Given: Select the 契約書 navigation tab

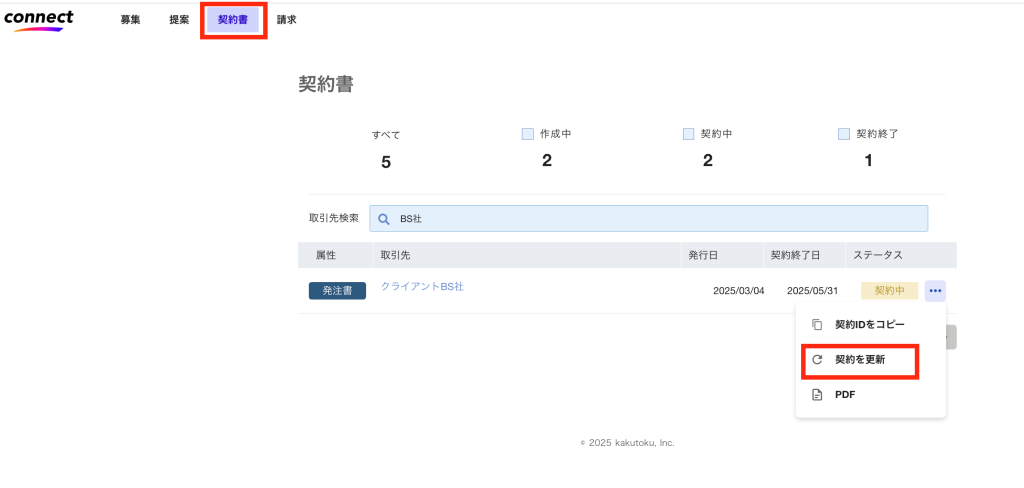Looking at the screenshot, I should pyautogui.click(x=233, y=20).
